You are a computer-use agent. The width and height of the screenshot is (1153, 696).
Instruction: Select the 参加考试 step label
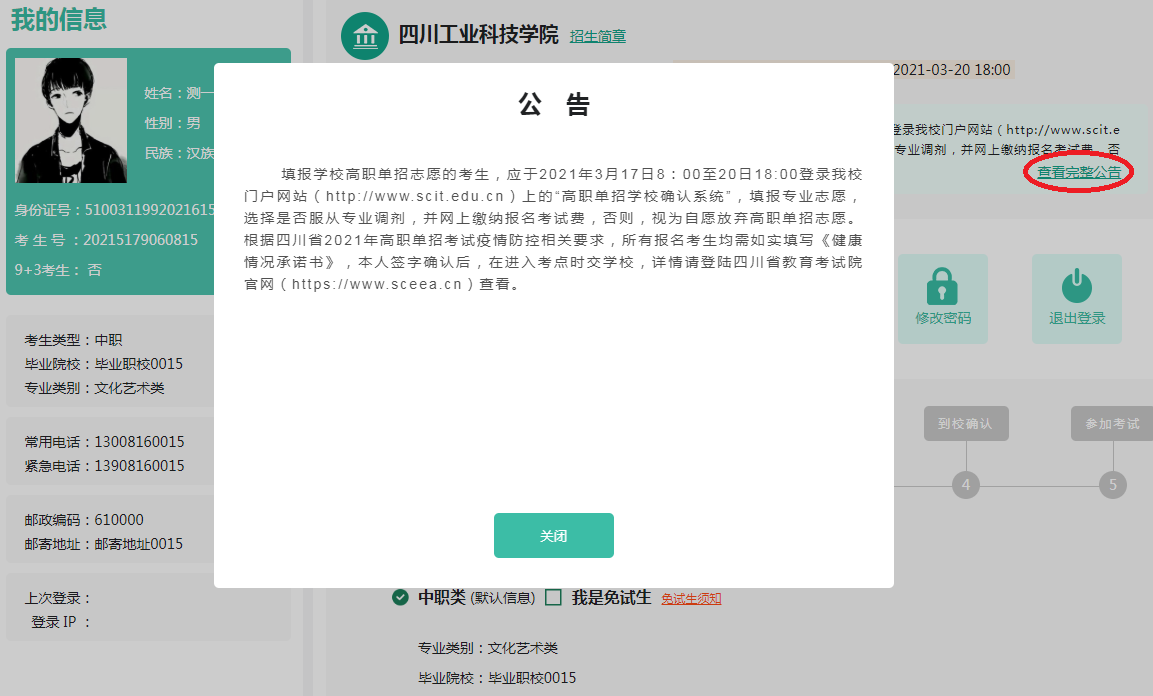1111,424
